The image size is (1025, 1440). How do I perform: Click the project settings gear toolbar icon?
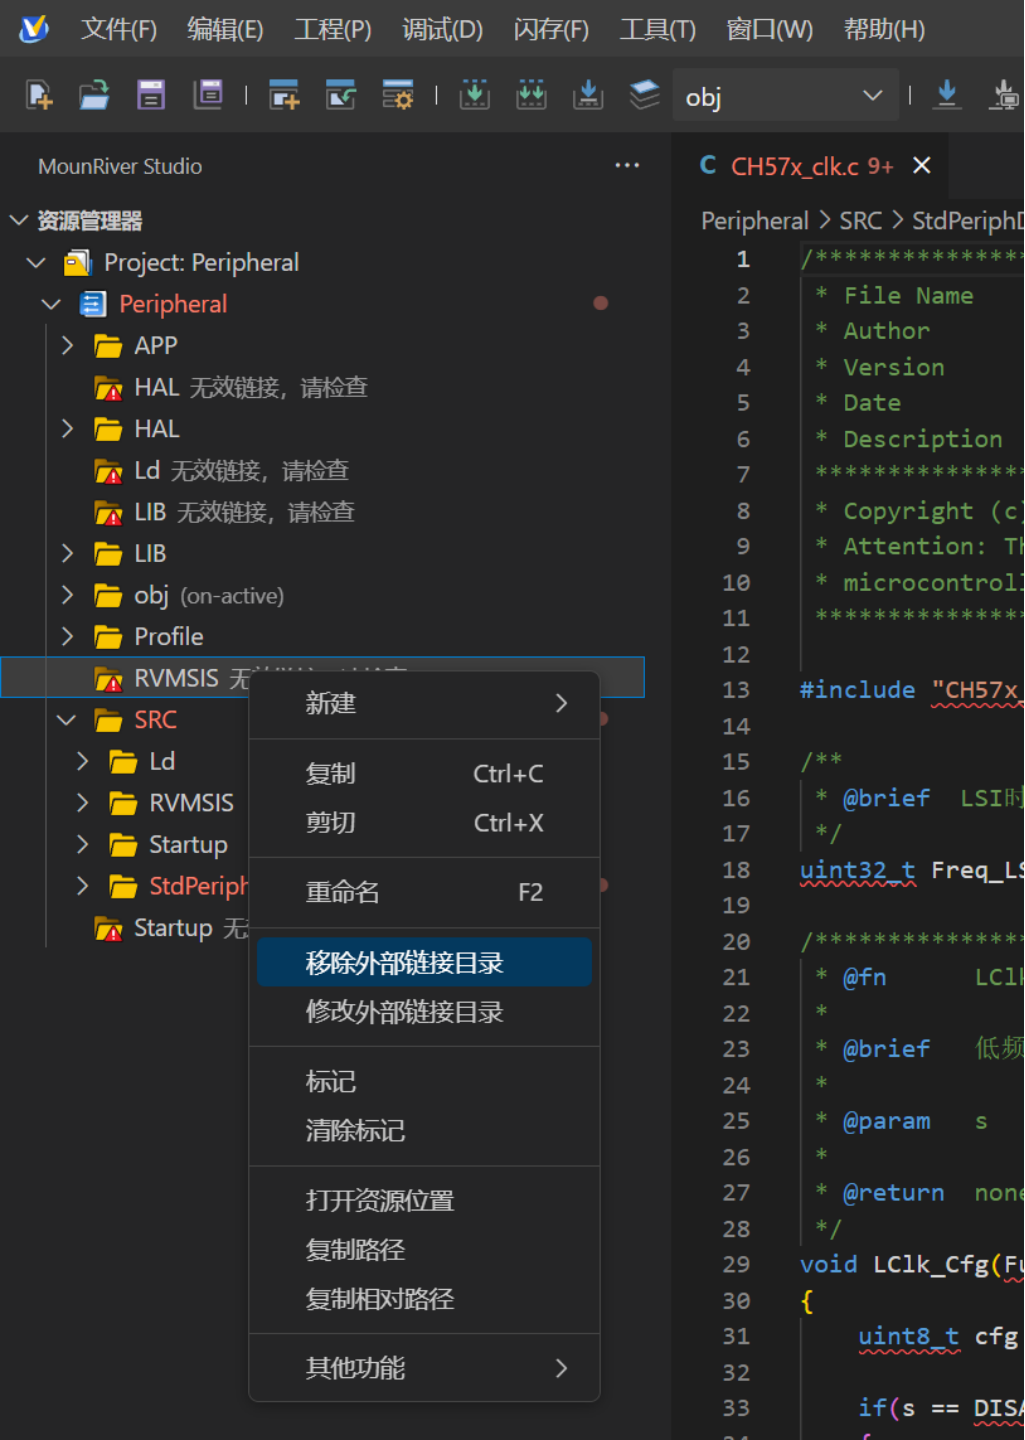click(398, 95)
